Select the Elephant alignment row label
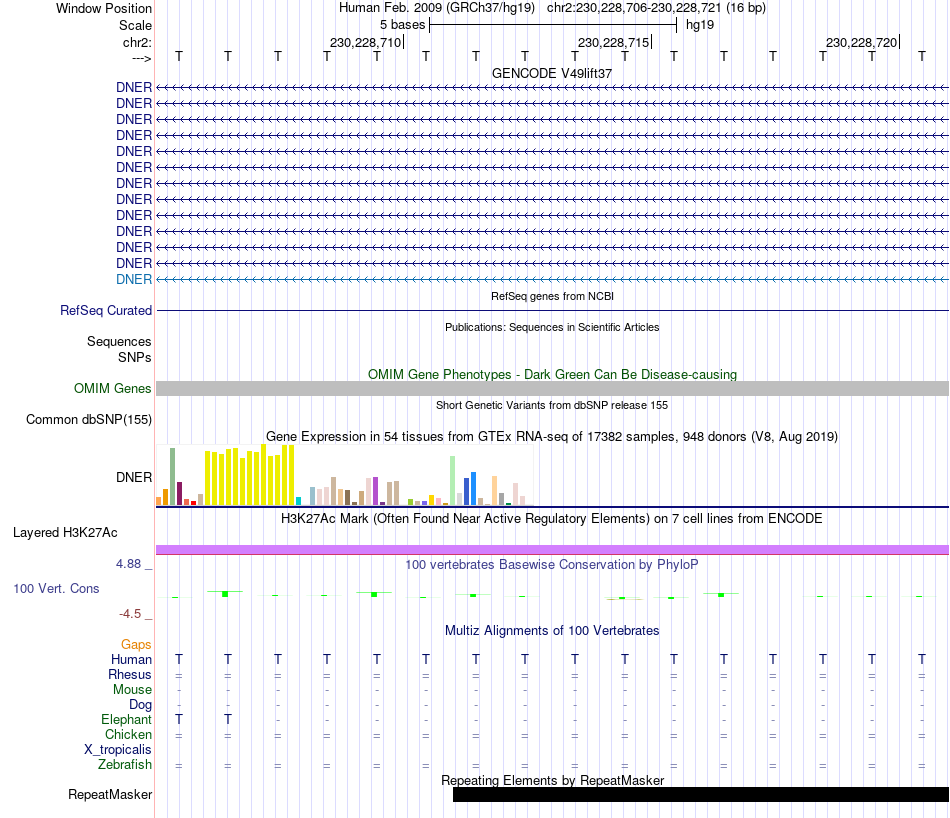Screen dimensions: 950x818 (x=127, y=719)
